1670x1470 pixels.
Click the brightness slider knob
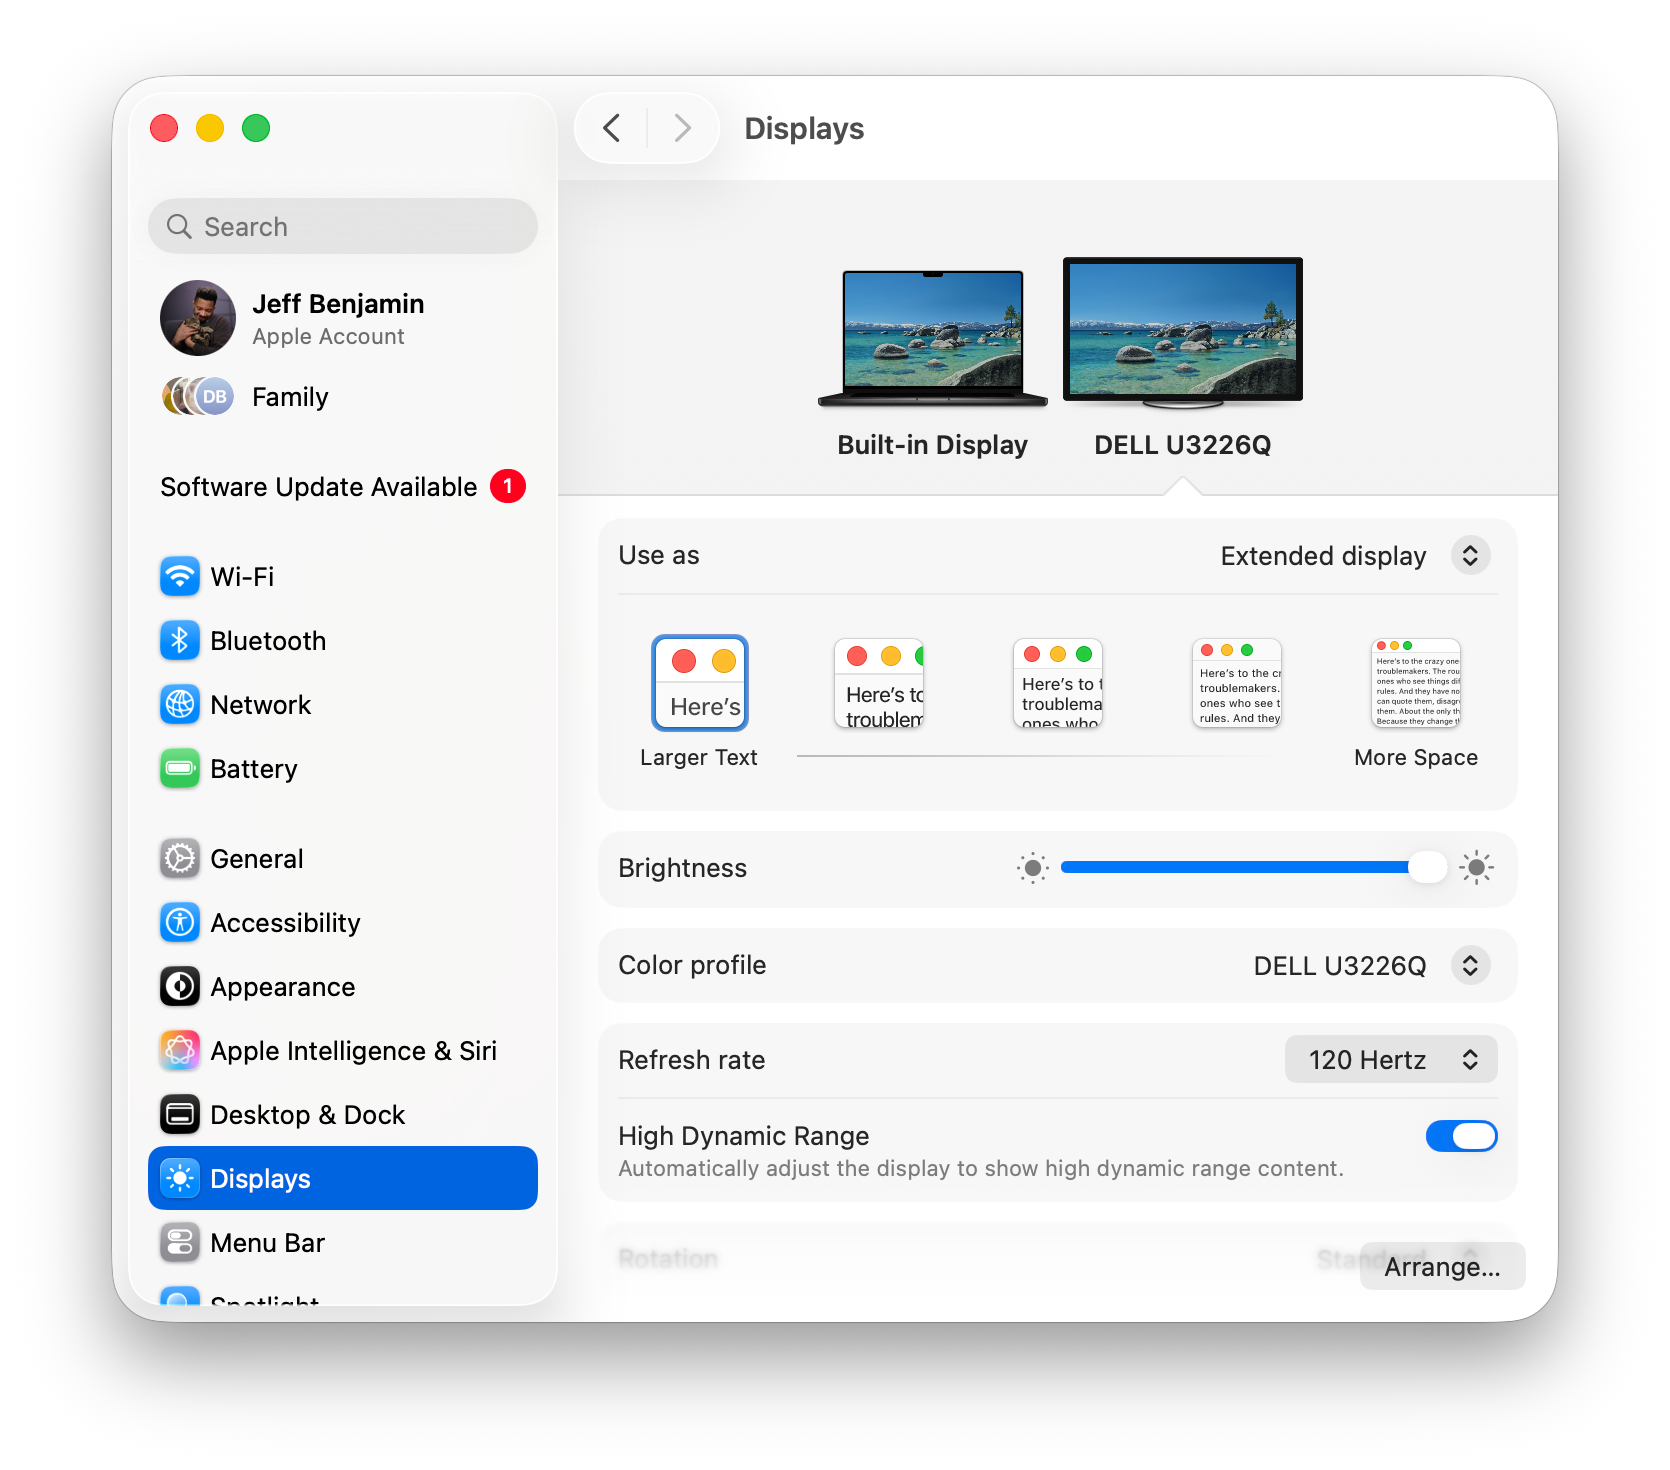[1427, 867]
